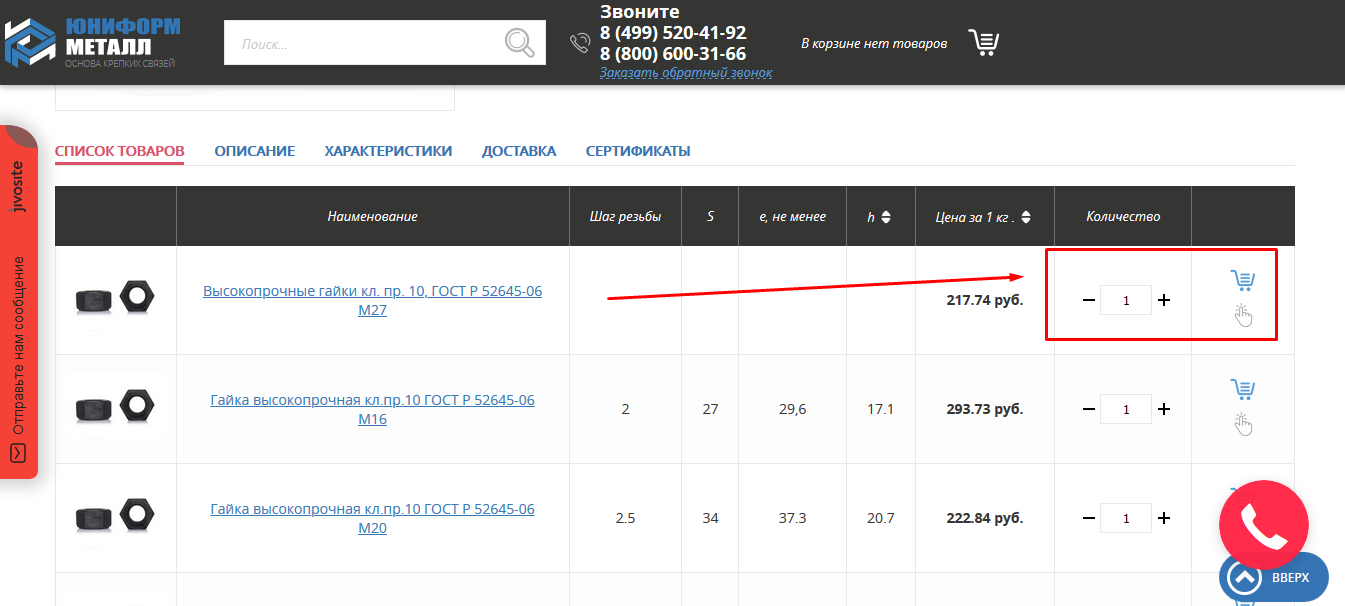Image resolution: width=1345 pixels, height=606 pixels.
Task: Click Заказать обратный звонок link
Action: (686, 73)
